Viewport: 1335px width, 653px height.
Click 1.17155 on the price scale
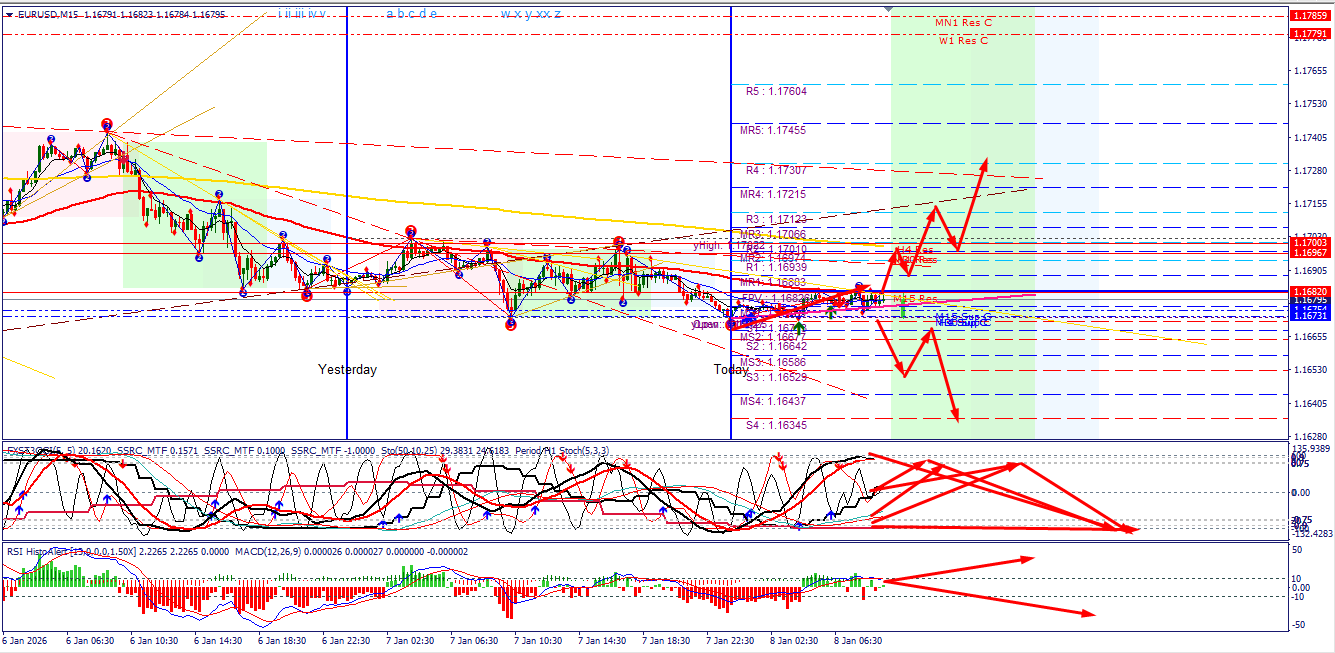coord(1310,204)
